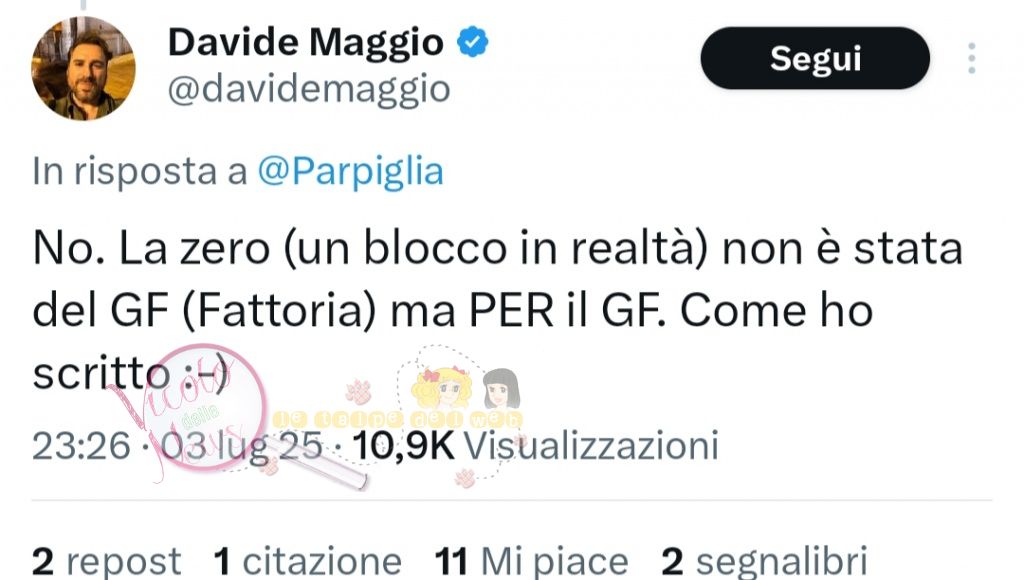The height and width of the screenshot is (580, 1024).
Task: Open the @davidemaggio handle
Action: coord(309,89)
